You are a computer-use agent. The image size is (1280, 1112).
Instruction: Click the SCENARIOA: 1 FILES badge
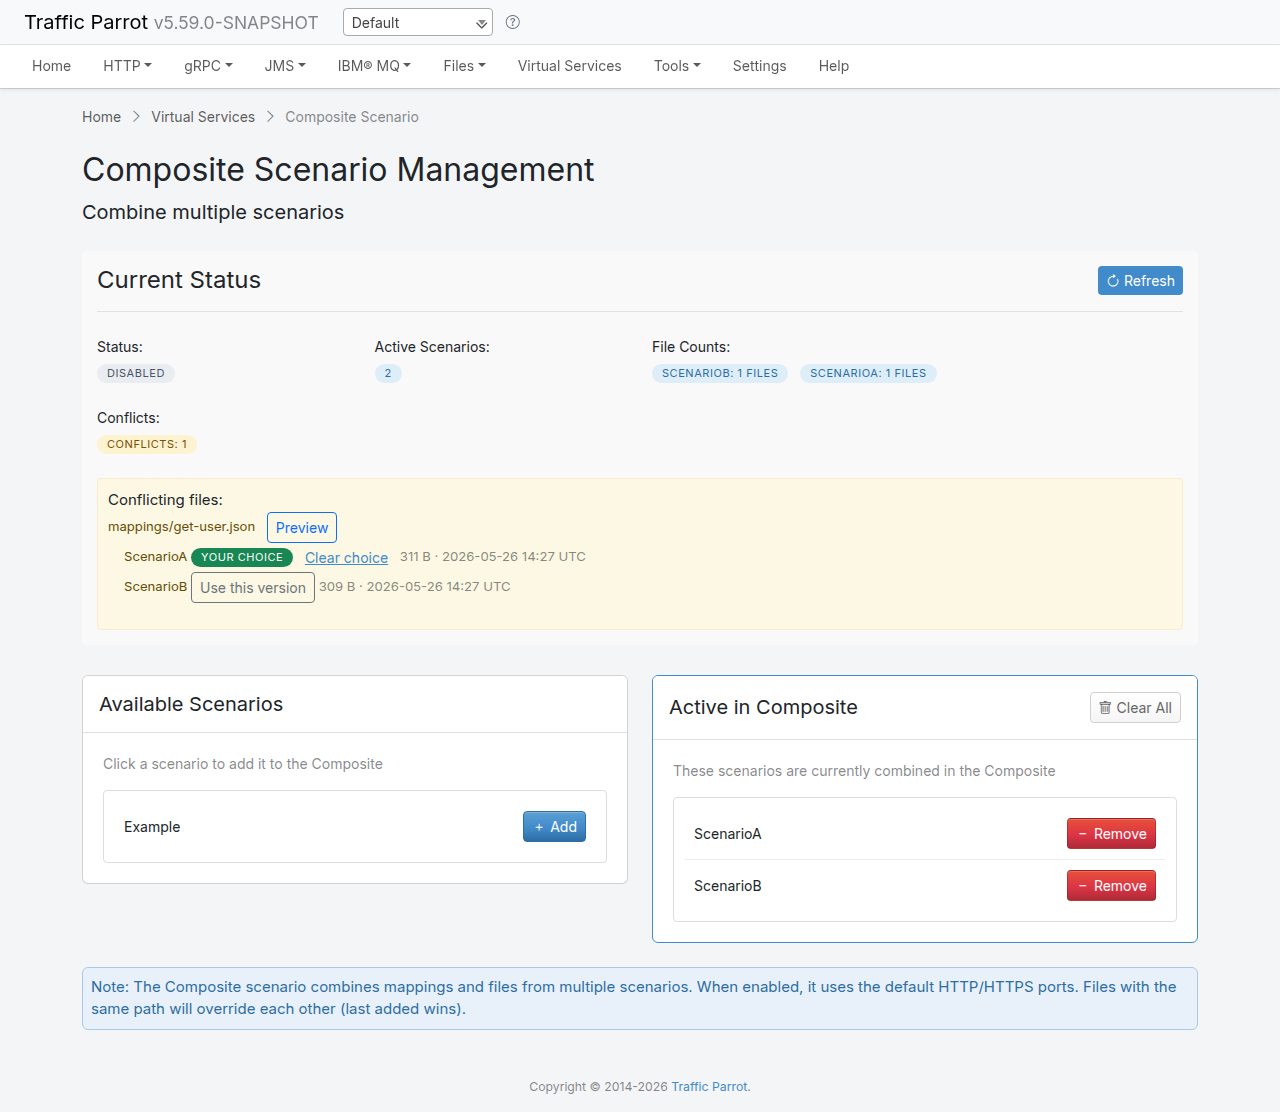click(868, 373)
